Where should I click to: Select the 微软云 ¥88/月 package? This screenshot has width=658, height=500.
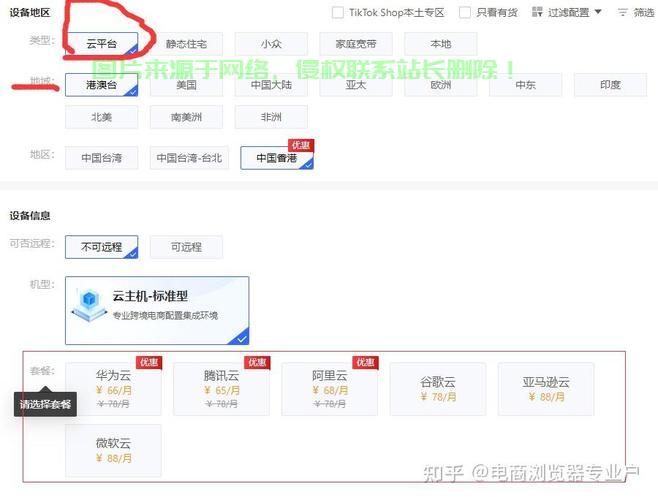tap(113, 450)
